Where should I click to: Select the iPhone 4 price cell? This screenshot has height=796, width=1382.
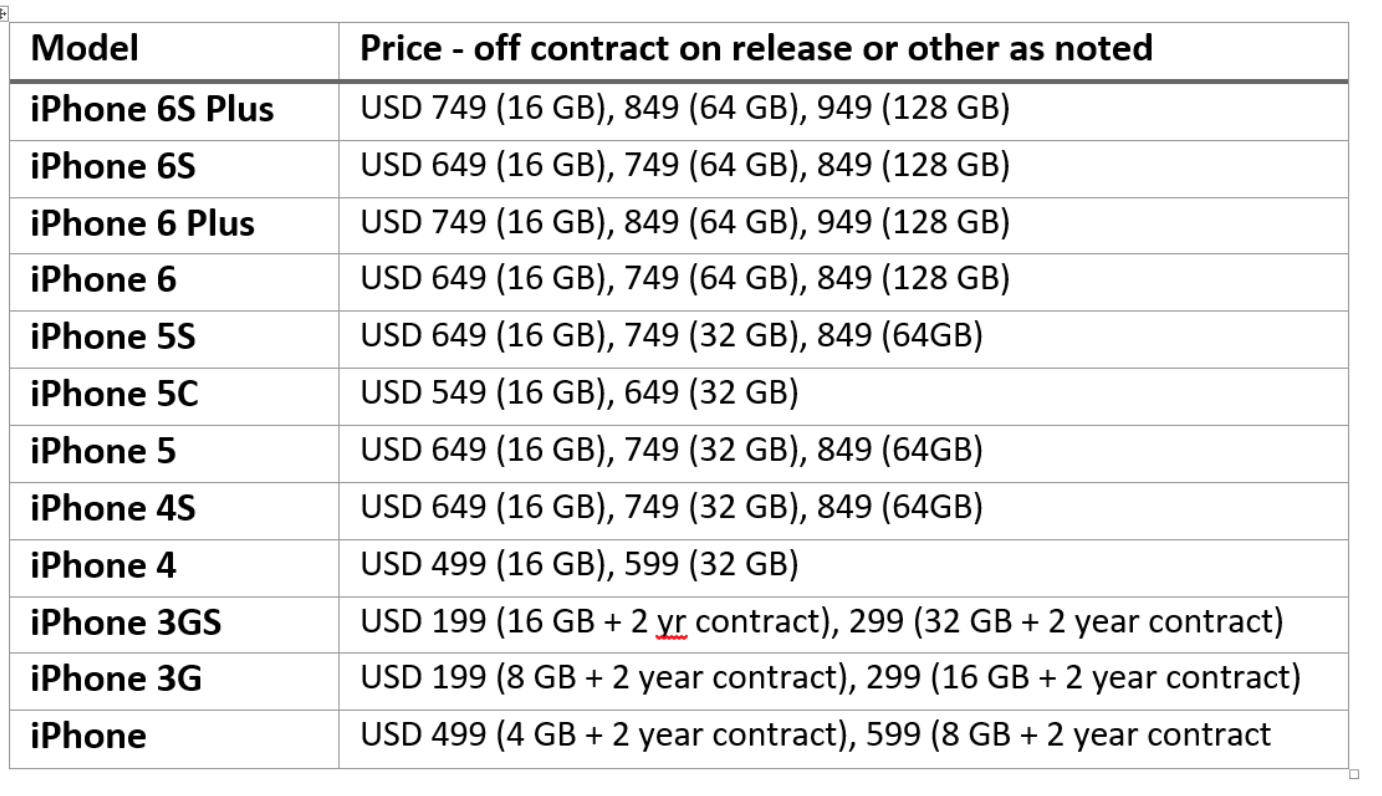[843, 566]
